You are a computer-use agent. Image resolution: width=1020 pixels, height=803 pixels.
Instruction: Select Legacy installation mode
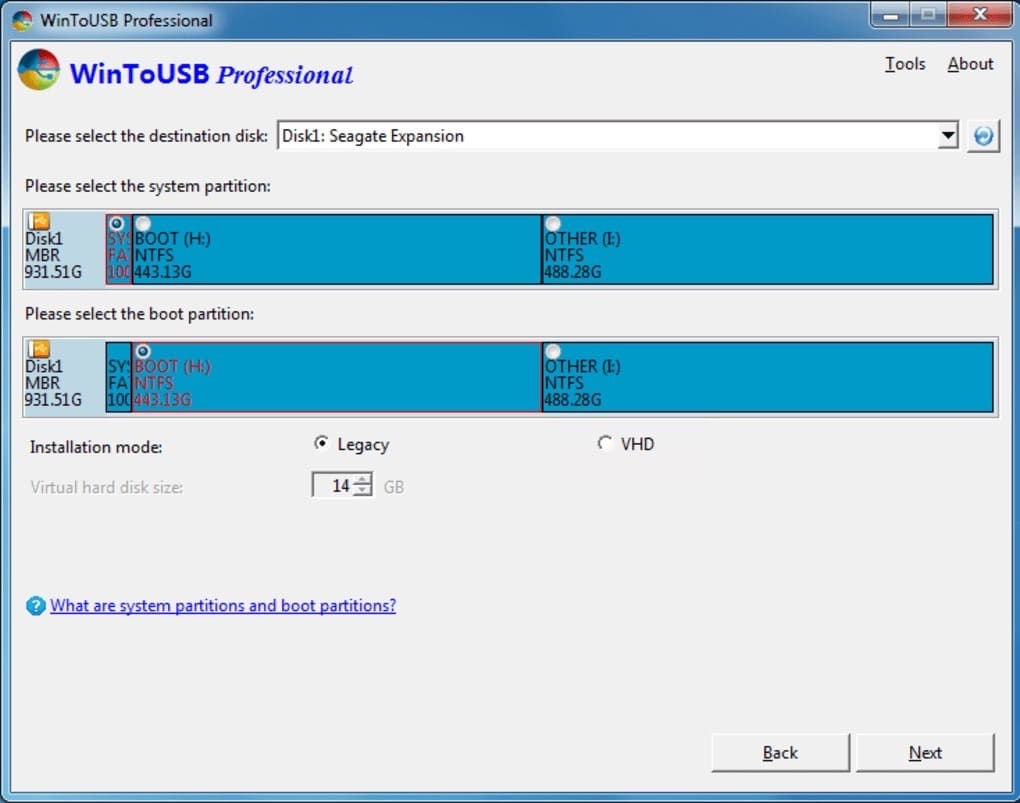(x=321, y=444)
